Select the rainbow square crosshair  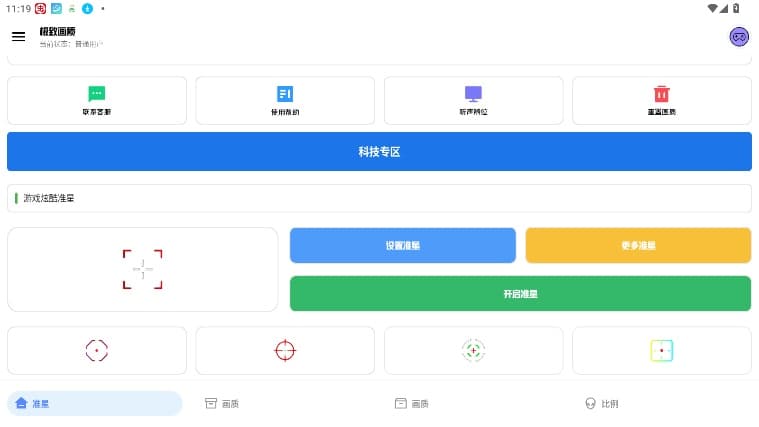pos(662,351)
